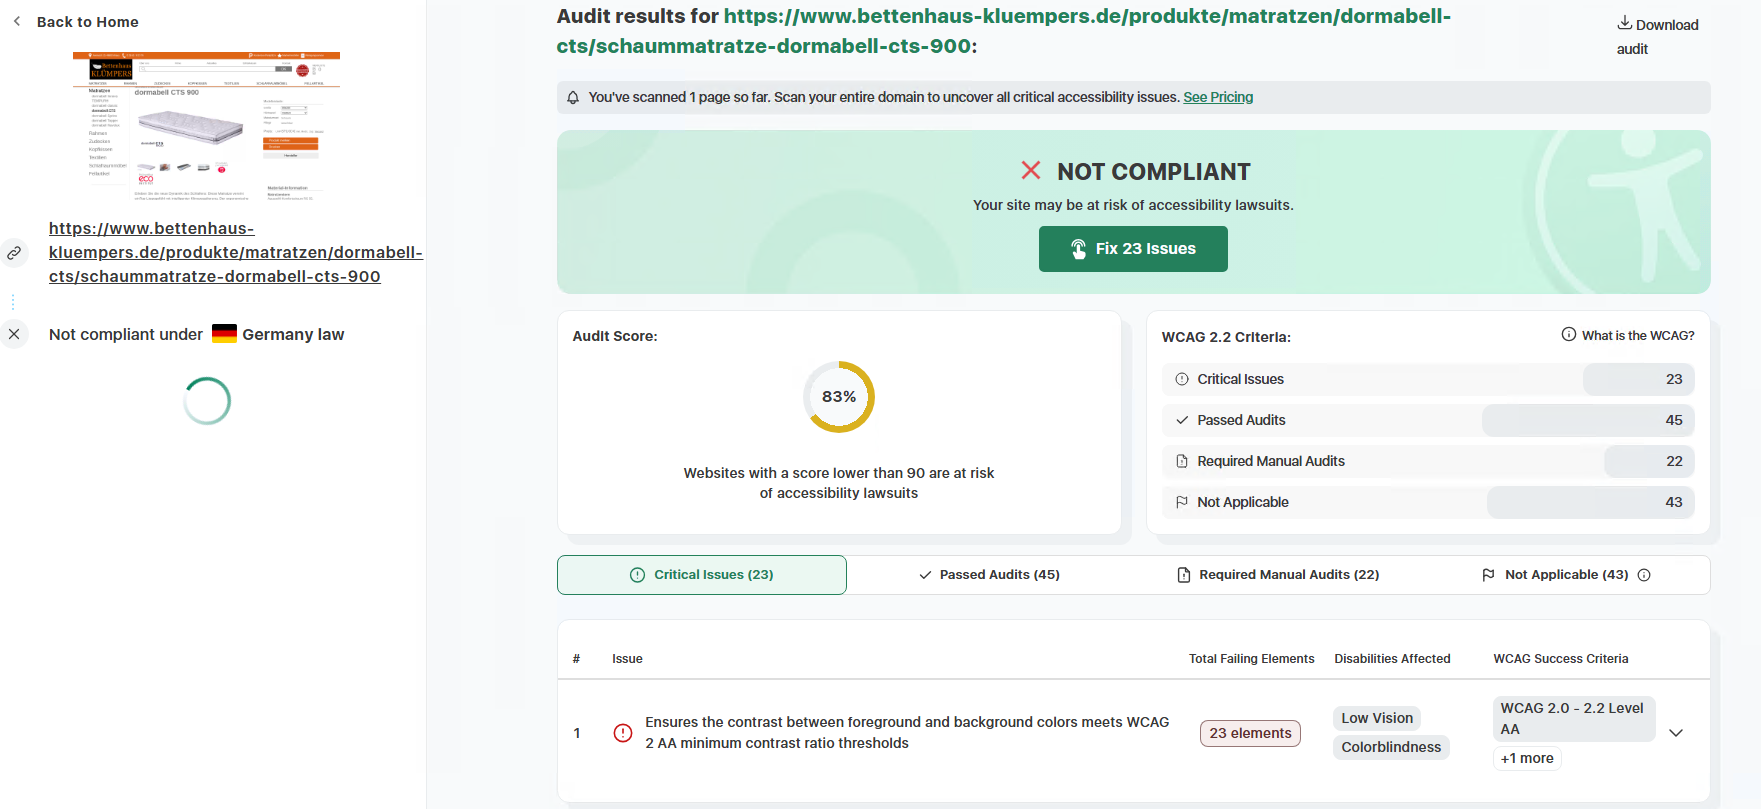Click the Fix 23 Issues button

coord(1133,249)
